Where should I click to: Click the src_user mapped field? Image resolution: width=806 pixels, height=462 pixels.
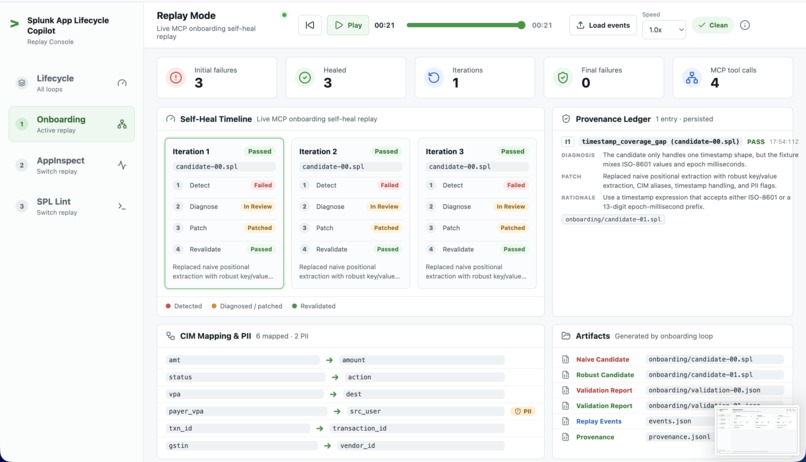[x=426, y=411]
